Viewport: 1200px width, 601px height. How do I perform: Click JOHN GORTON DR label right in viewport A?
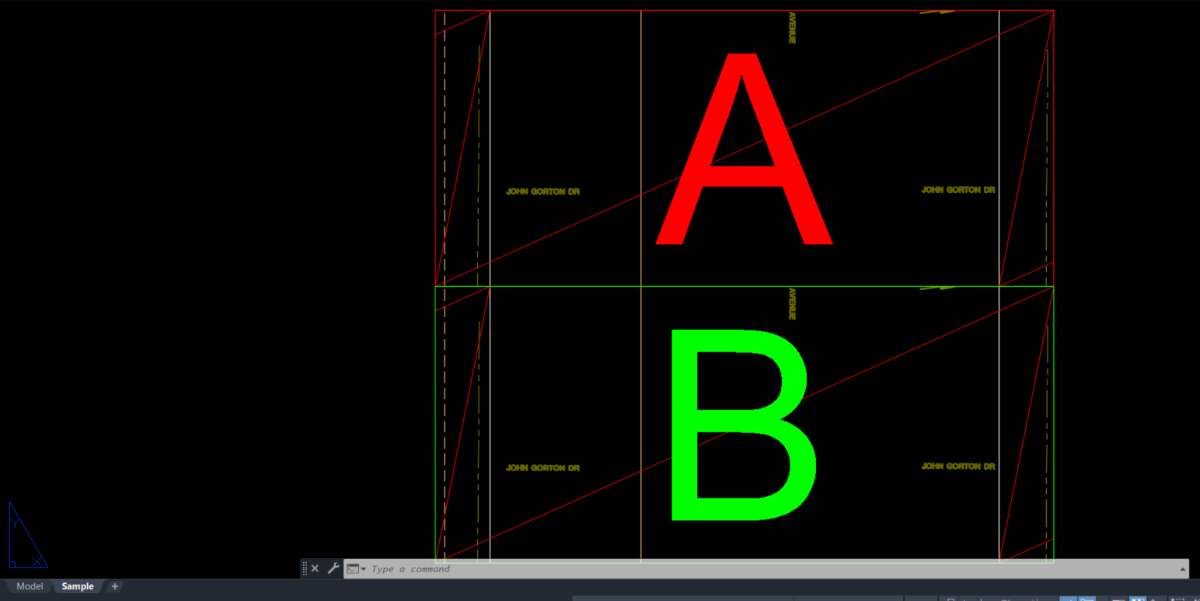click(x=958, y=190)
